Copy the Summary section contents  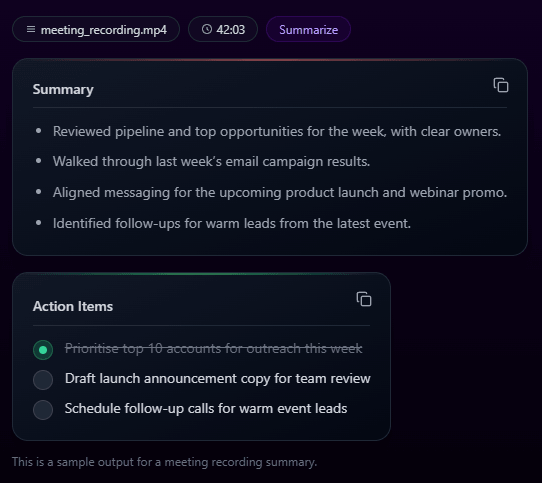point(501,85)
